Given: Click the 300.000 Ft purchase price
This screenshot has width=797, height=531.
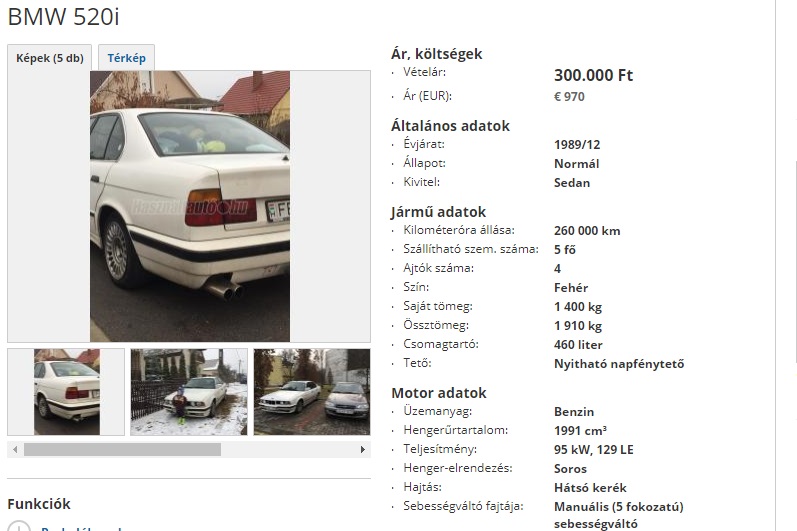Looking at the screenshot, I should click(x=593, y=75).
